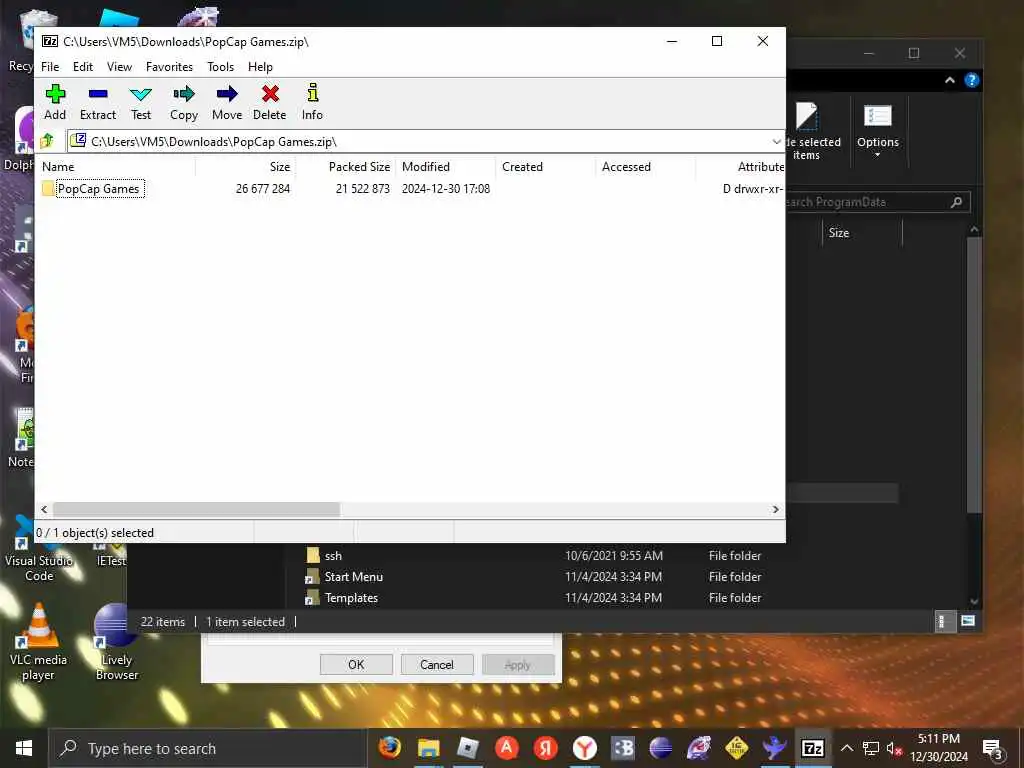
Task: Click the network tray icon
Action: [x=871, y=748]
